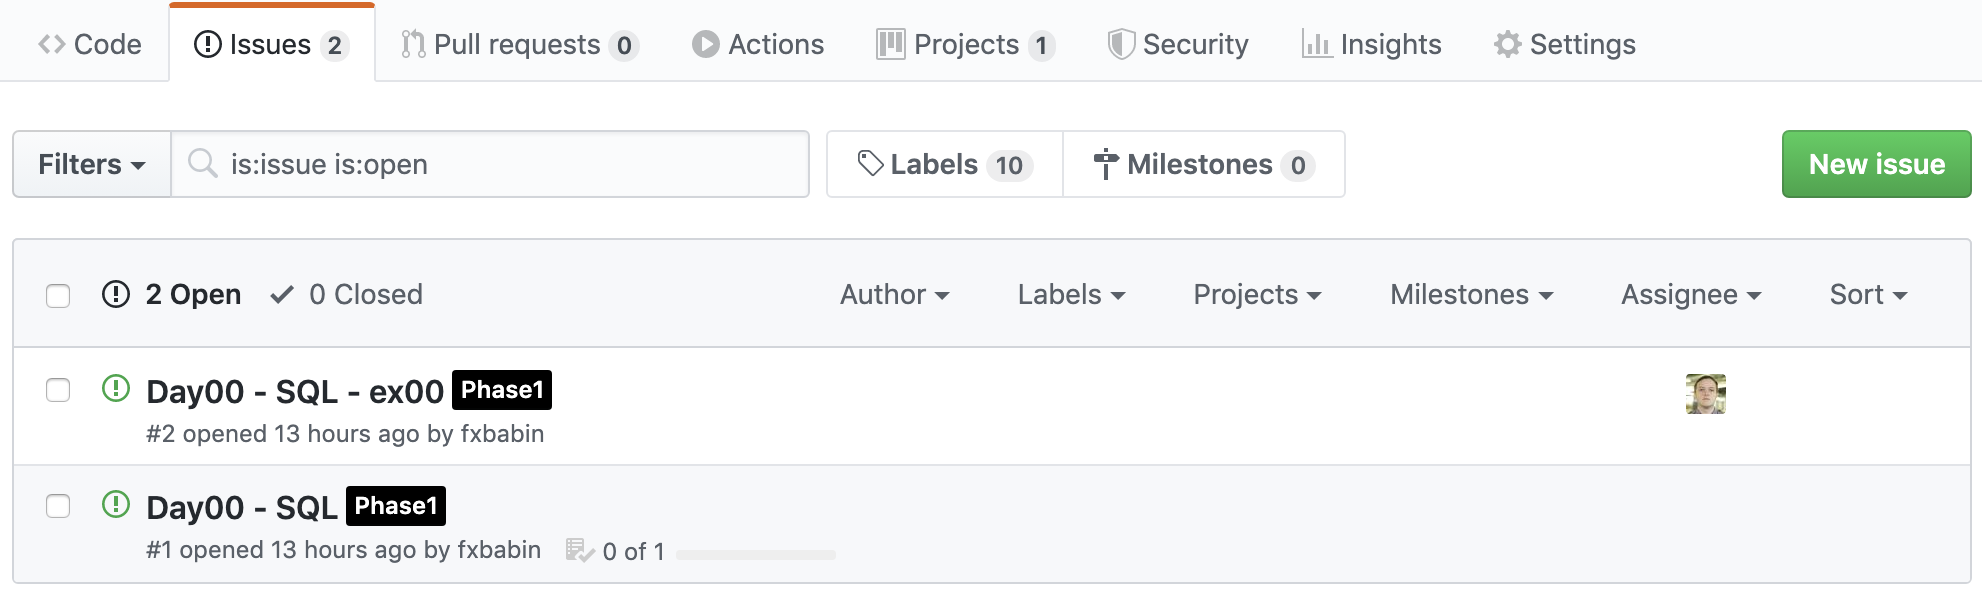1982x596 pixels.
Task: Switch to the Pull requests tab
Action: 518,45
